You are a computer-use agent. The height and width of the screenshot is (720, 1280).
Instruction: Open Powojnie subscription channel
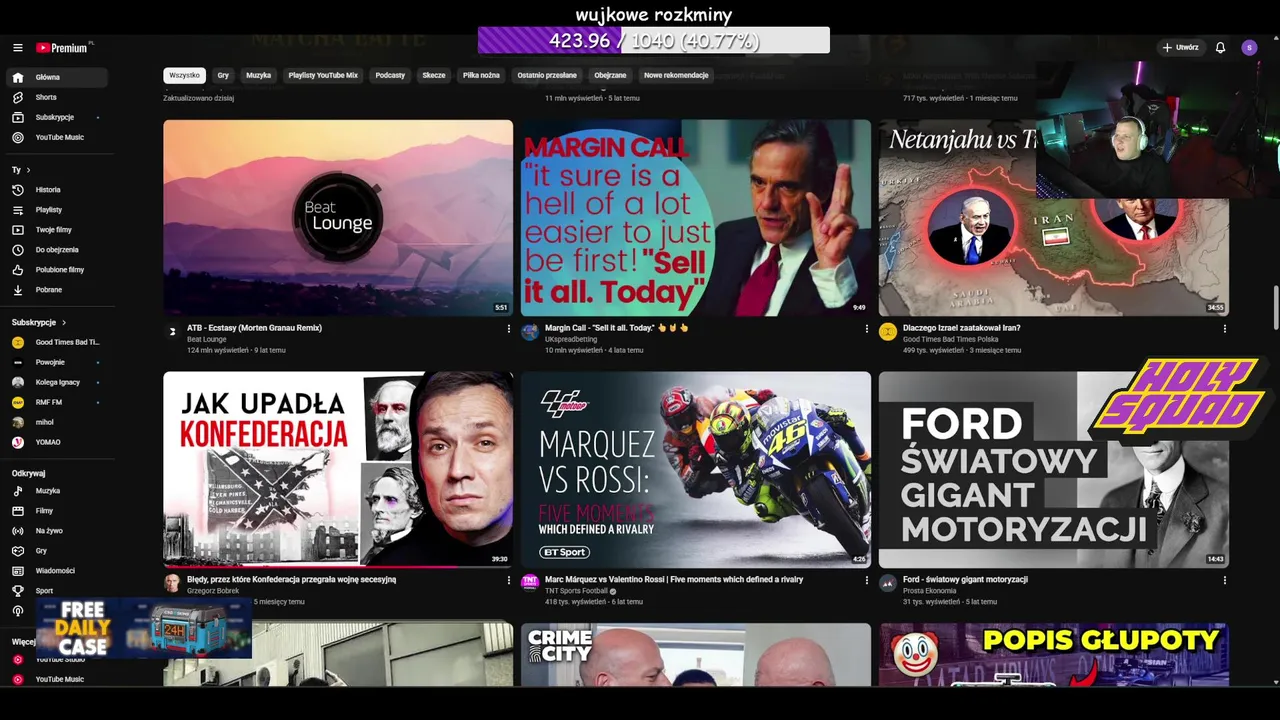pyautogui.click(x=56, y=362)
